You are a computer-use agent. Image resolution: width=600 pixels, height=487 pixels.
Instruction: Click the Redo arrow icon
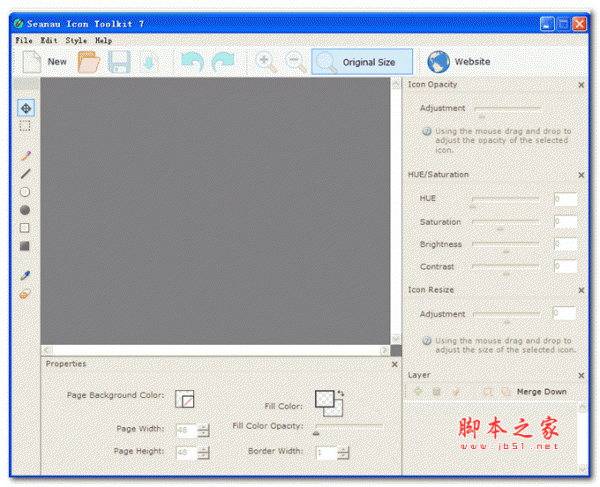point(223,62)
